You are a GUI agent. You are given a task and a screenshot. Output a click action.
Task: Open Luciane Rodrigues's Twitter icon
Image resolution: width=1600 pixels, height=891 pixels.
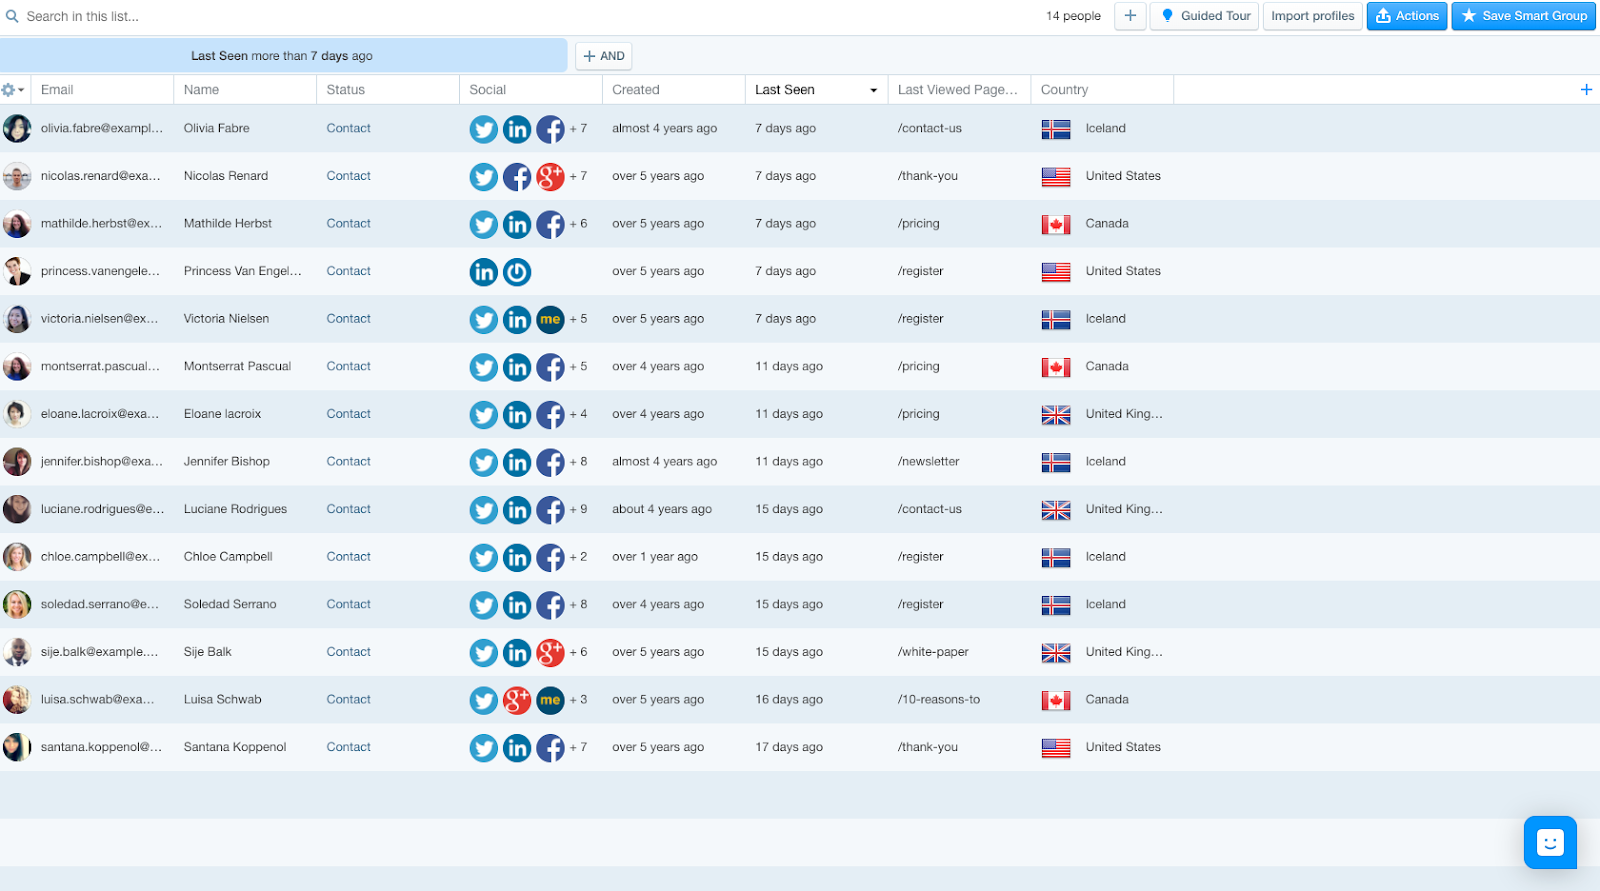pyautogui.click(x=484, y=510)
